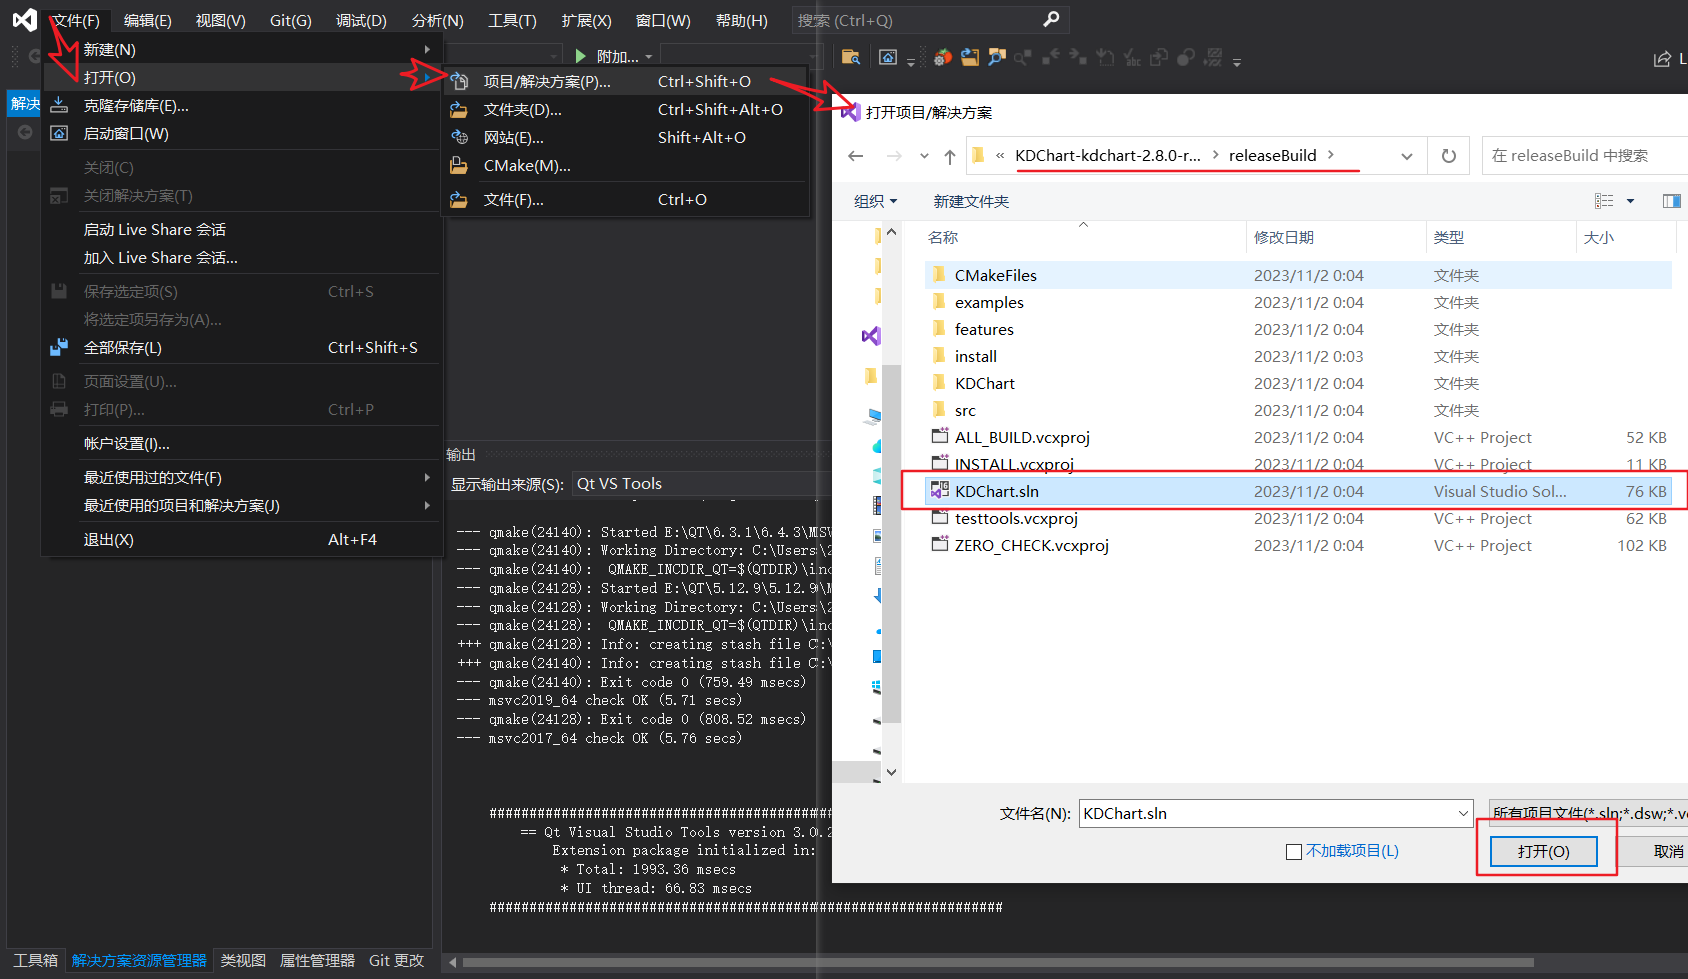Switch to the 类视图 tab
Screen dimensions: 1688x979
(x=243, y=961)
